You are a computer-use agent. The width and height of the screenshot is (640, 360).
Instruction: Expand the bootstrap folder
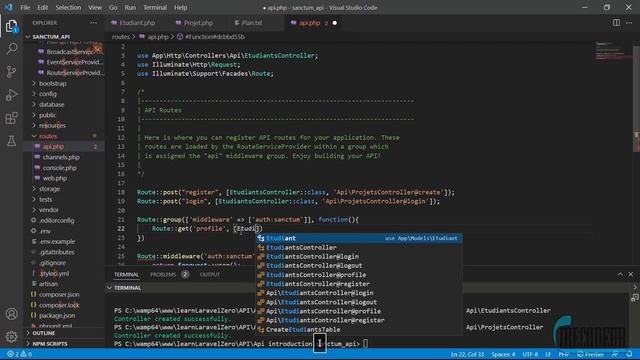pos(64,83)
